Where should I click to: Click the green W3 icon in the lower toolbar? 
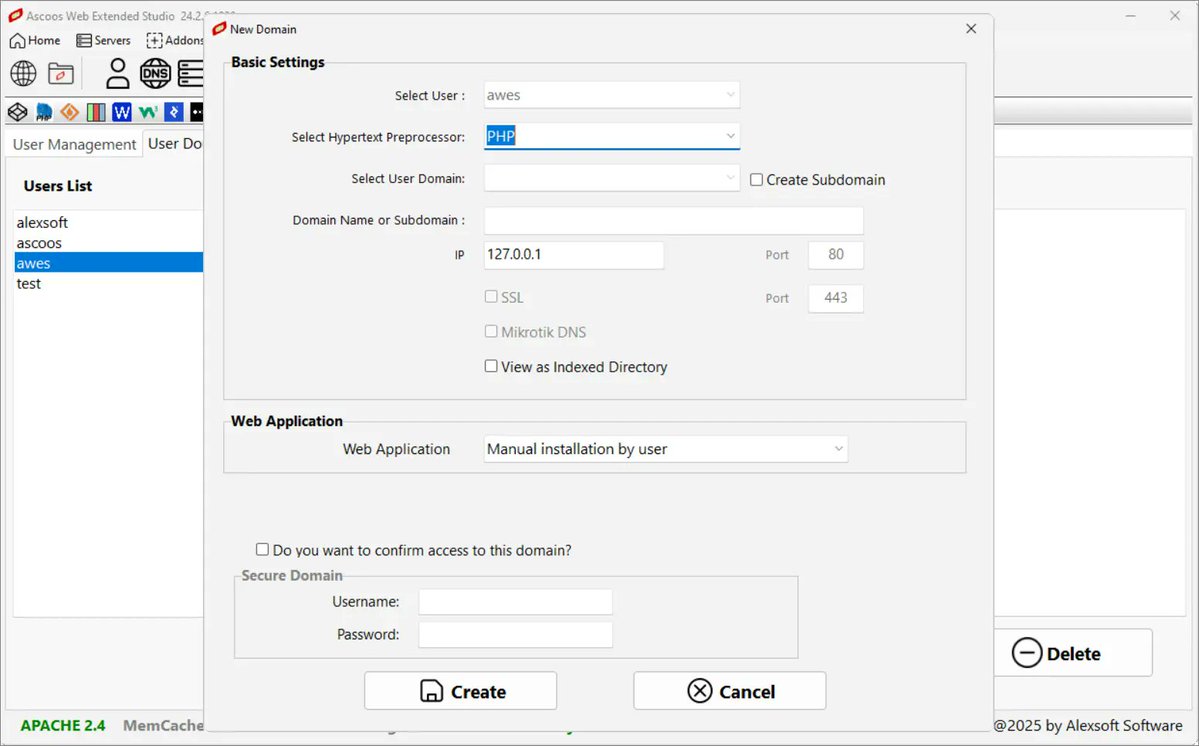click(147, 112)
